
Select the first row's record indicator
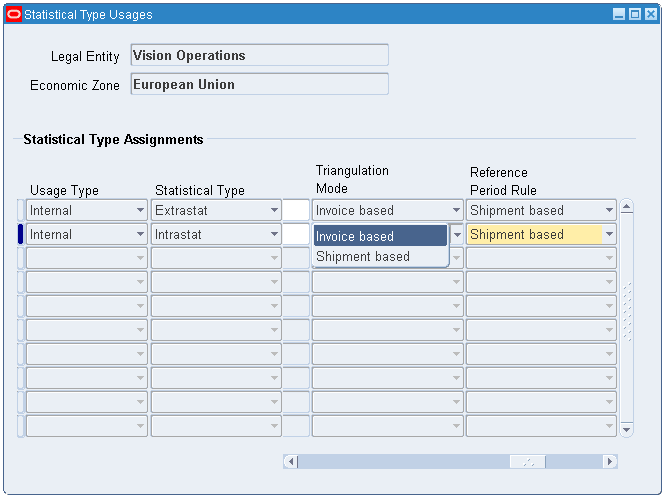coord(20,210)
